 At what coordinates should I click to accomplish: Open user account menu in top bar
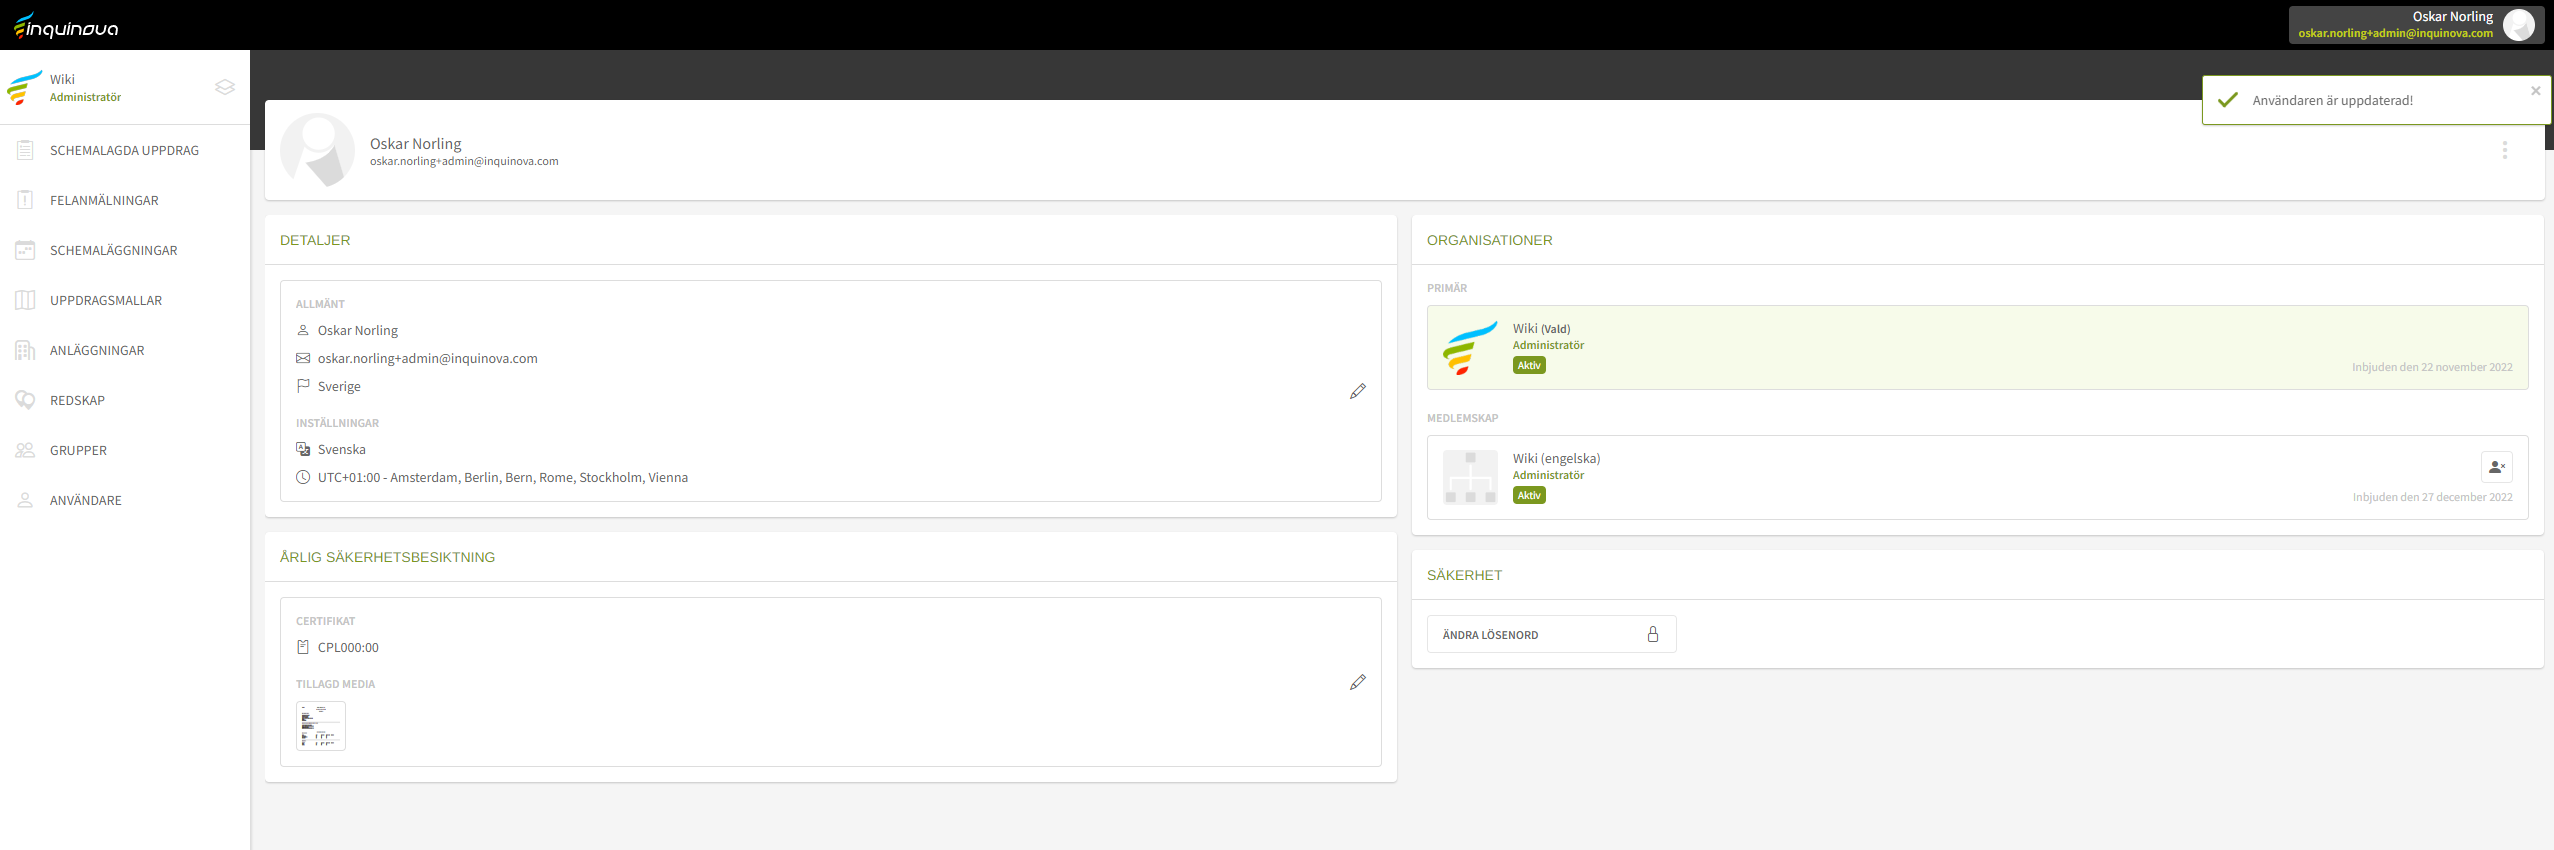pos(2415,25)
